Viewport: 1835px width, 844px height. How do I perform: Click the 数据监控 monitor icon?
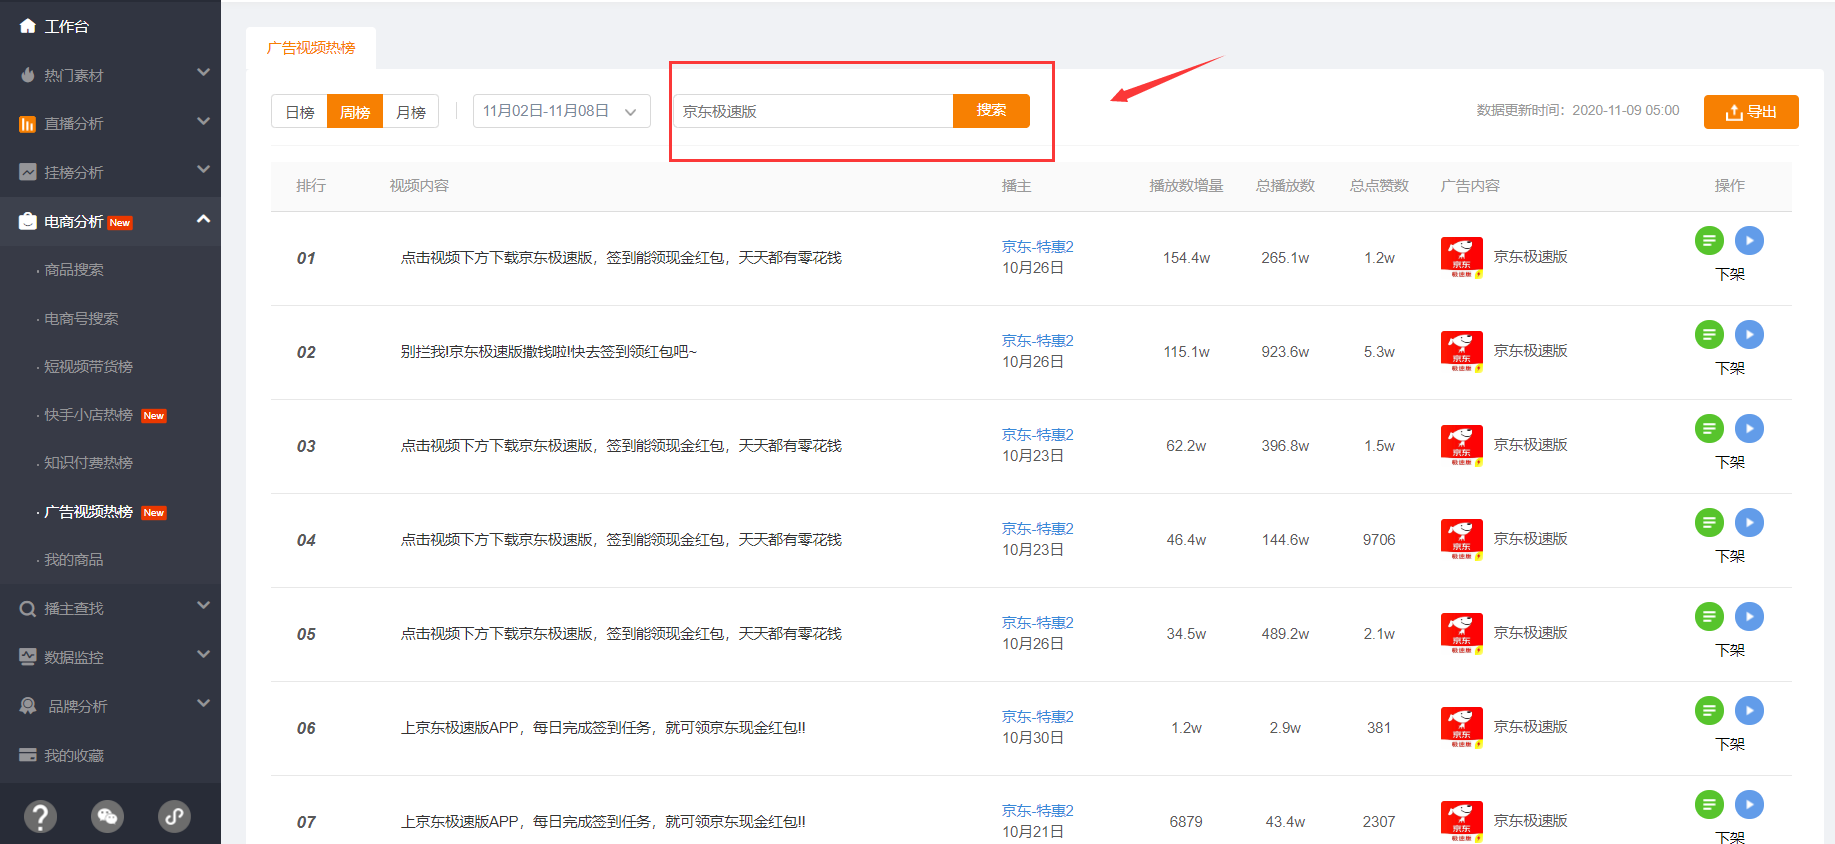click(x=28, y=657)
